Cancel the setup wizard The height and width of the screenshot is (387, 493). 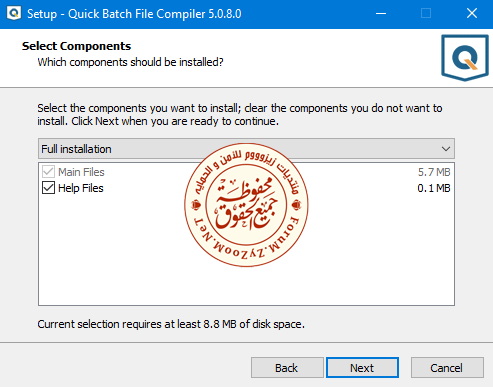tap(447, 368)
